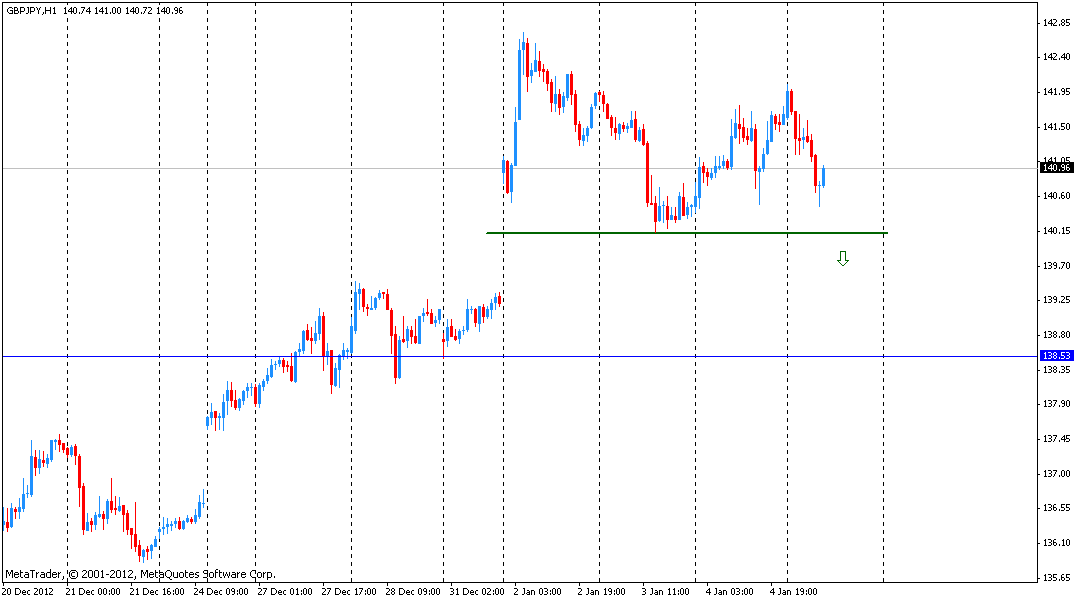
Task: Click the current price label 140.96
Action: (x=1056, y=168)
